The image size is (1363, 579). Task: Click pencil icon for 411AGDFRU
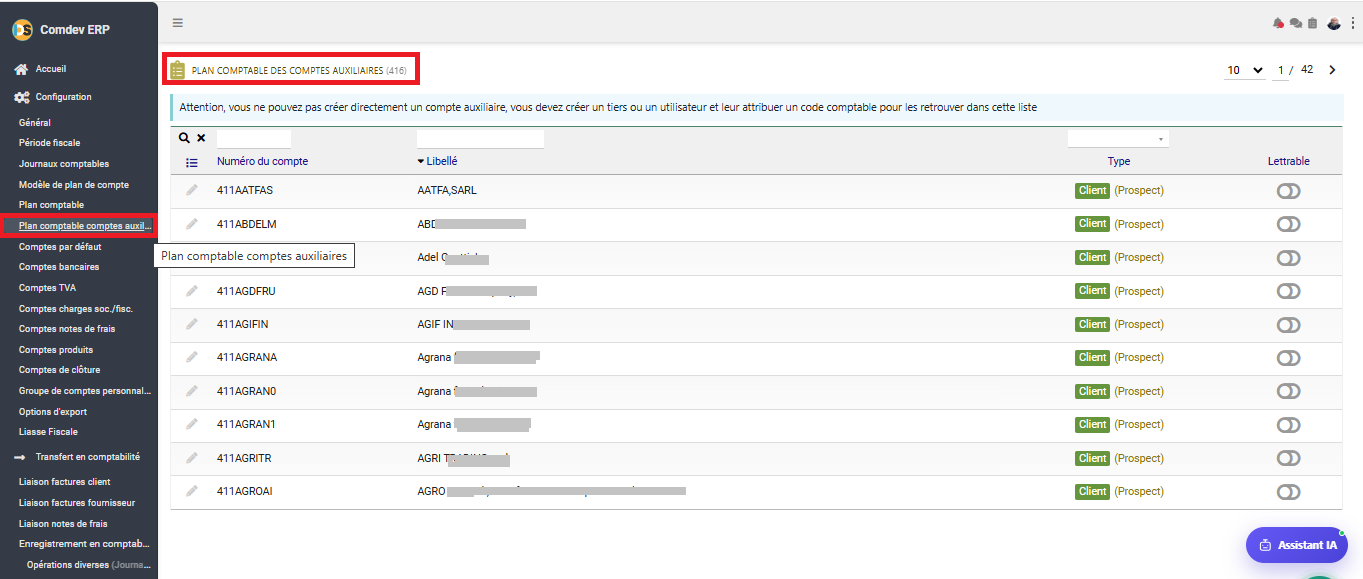click(x=192, y=291)
